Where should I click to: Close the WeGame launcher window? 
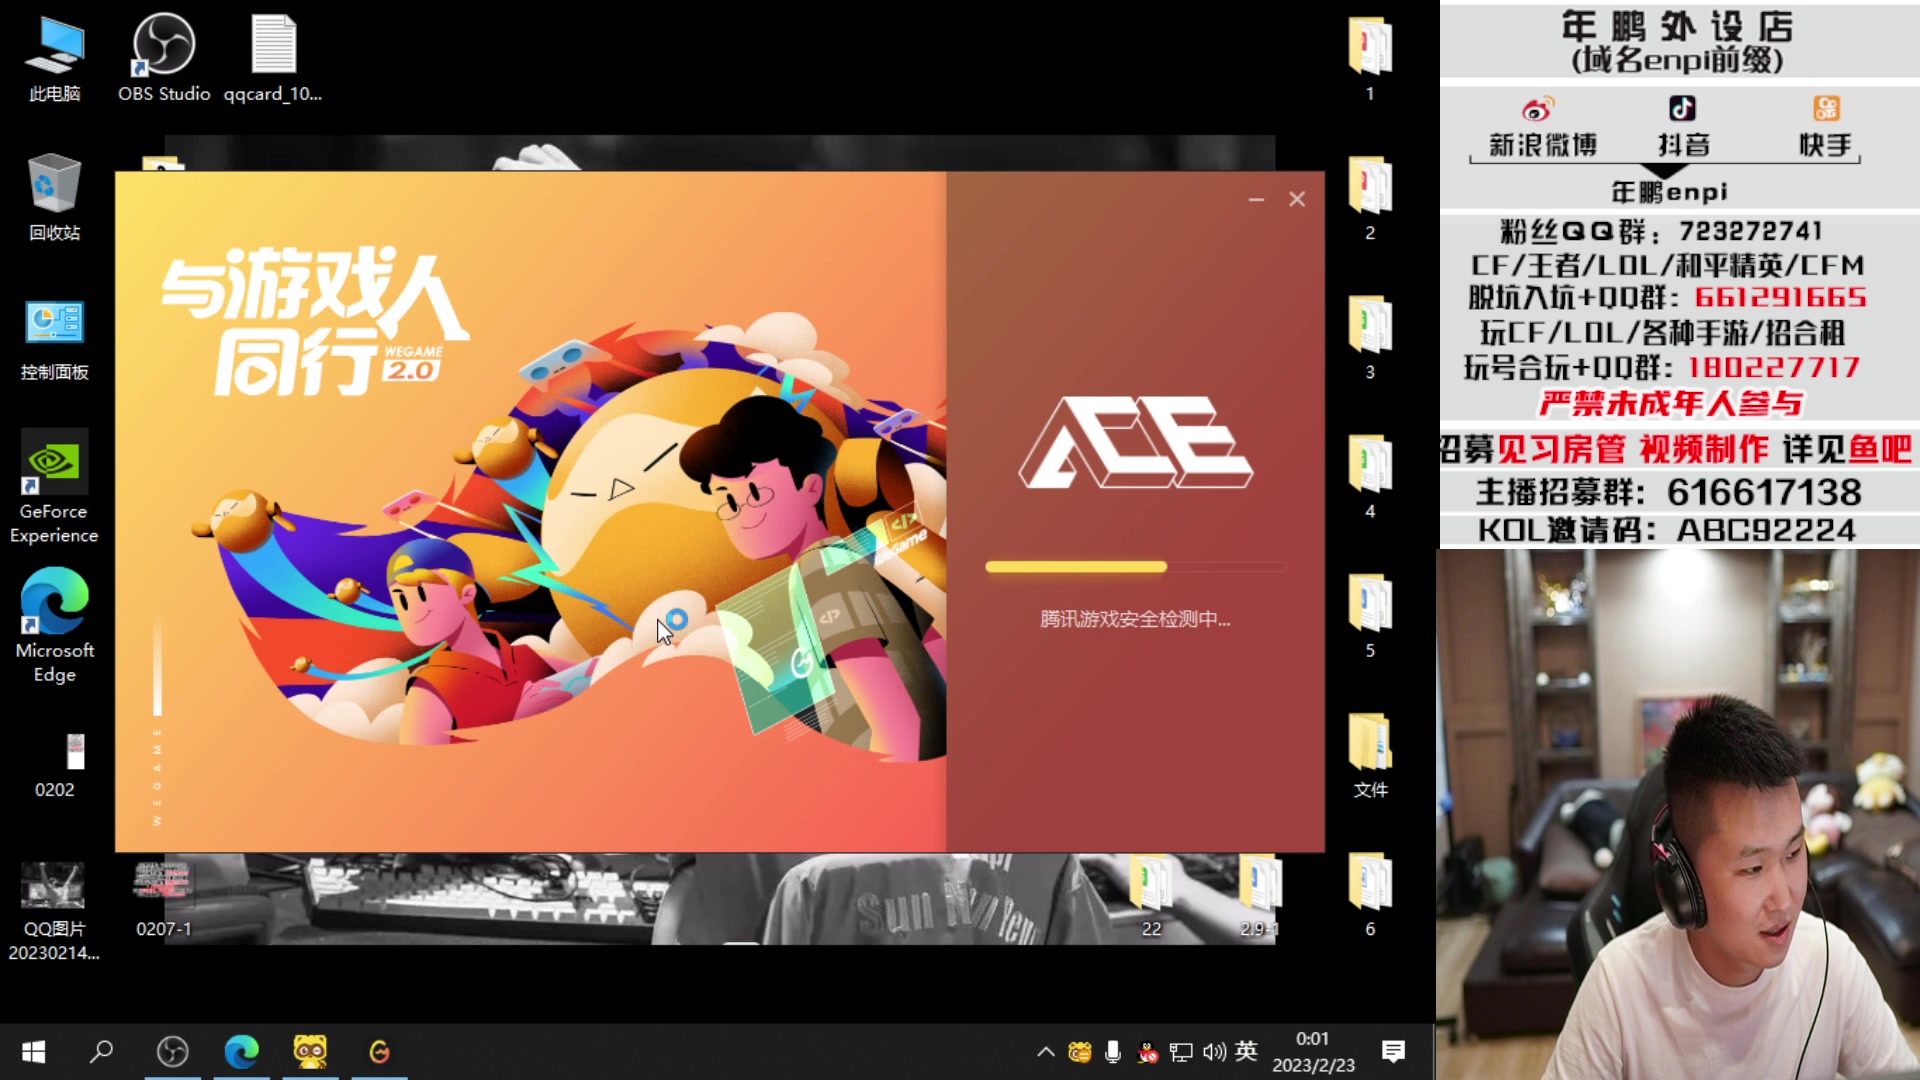coord(1297,200)
